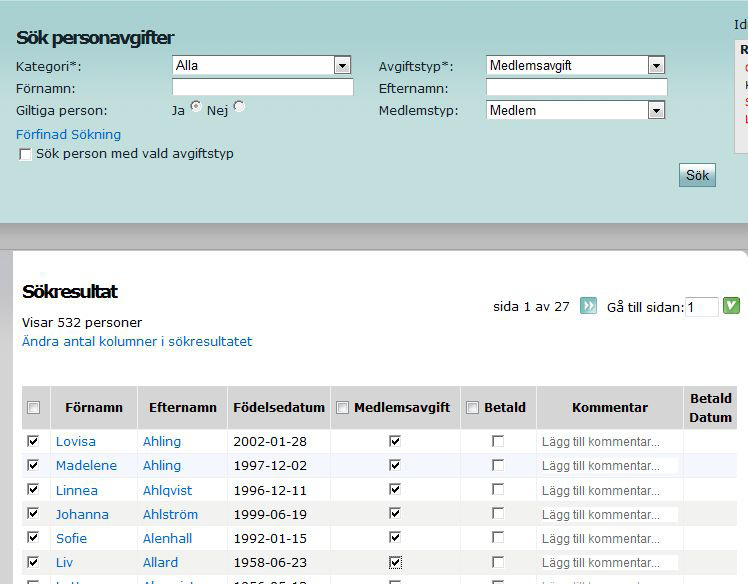Image resolution: width=748 pixels, height=584 pixels.
Task: Click into the Förnamn input field
Action: [x=263, y=87]
